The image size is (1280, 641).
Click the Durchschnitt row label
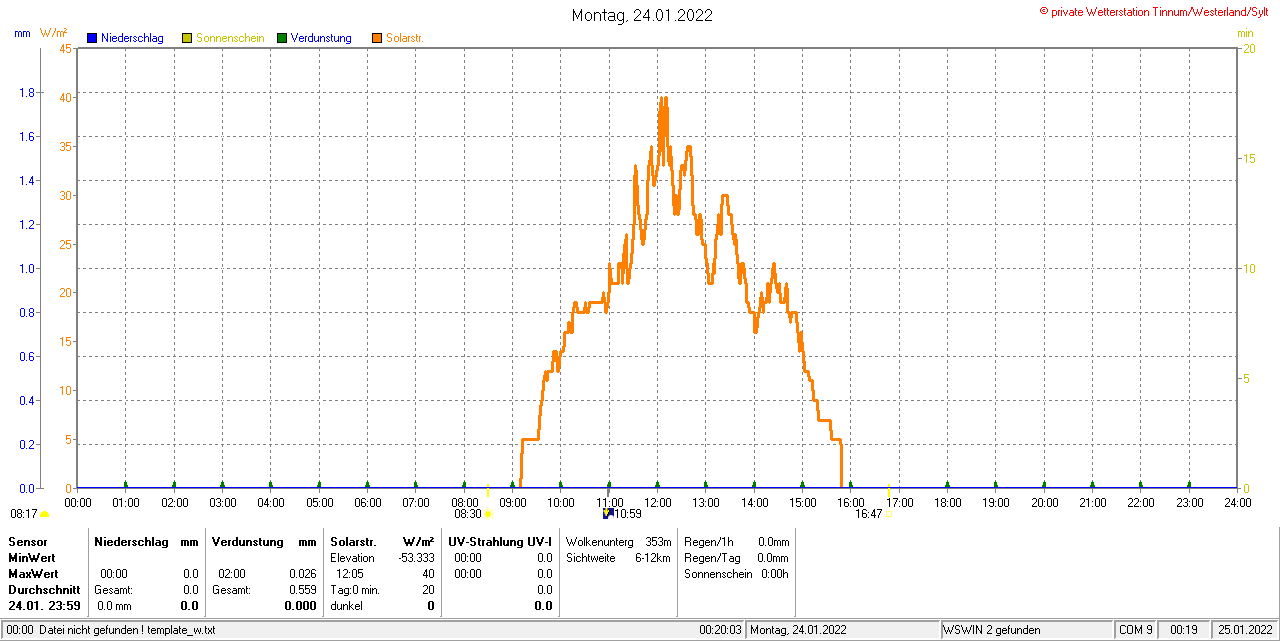coord(44,590)
